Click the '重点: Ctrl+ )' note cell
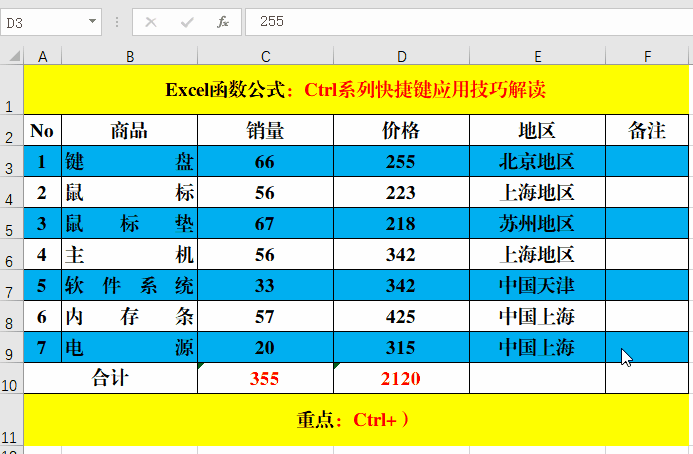The height and width of the screenshot is (454, 693). pos(356,420)
